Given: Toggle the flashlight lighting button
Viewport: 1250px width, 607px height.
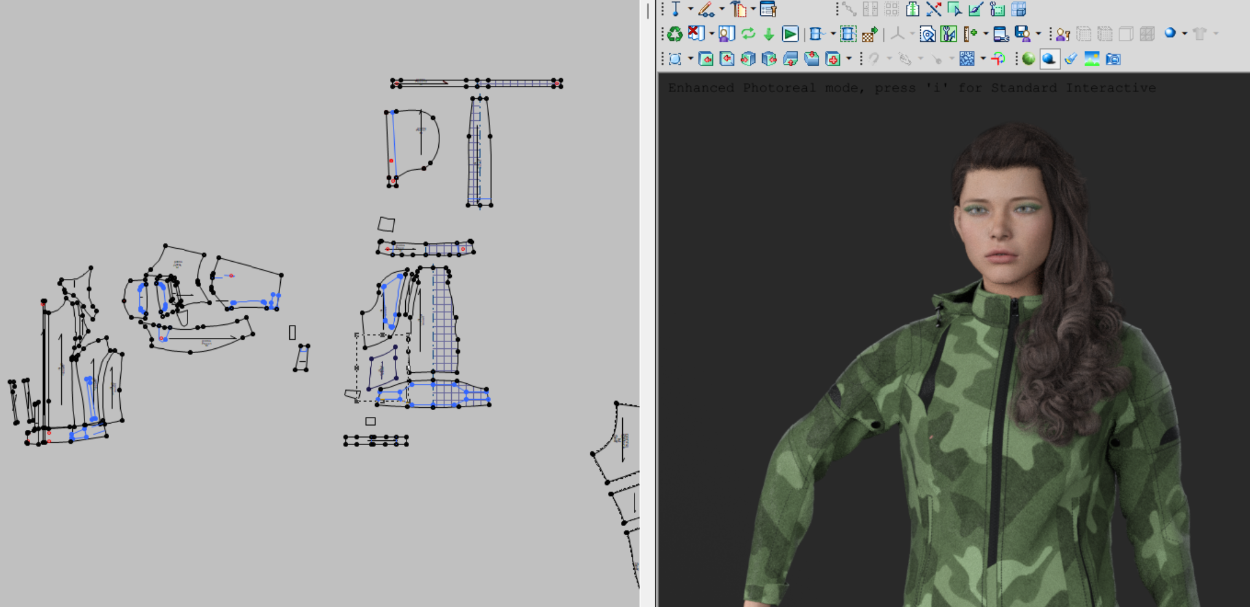Looking at the screenshot, I should pos(1071,59).
